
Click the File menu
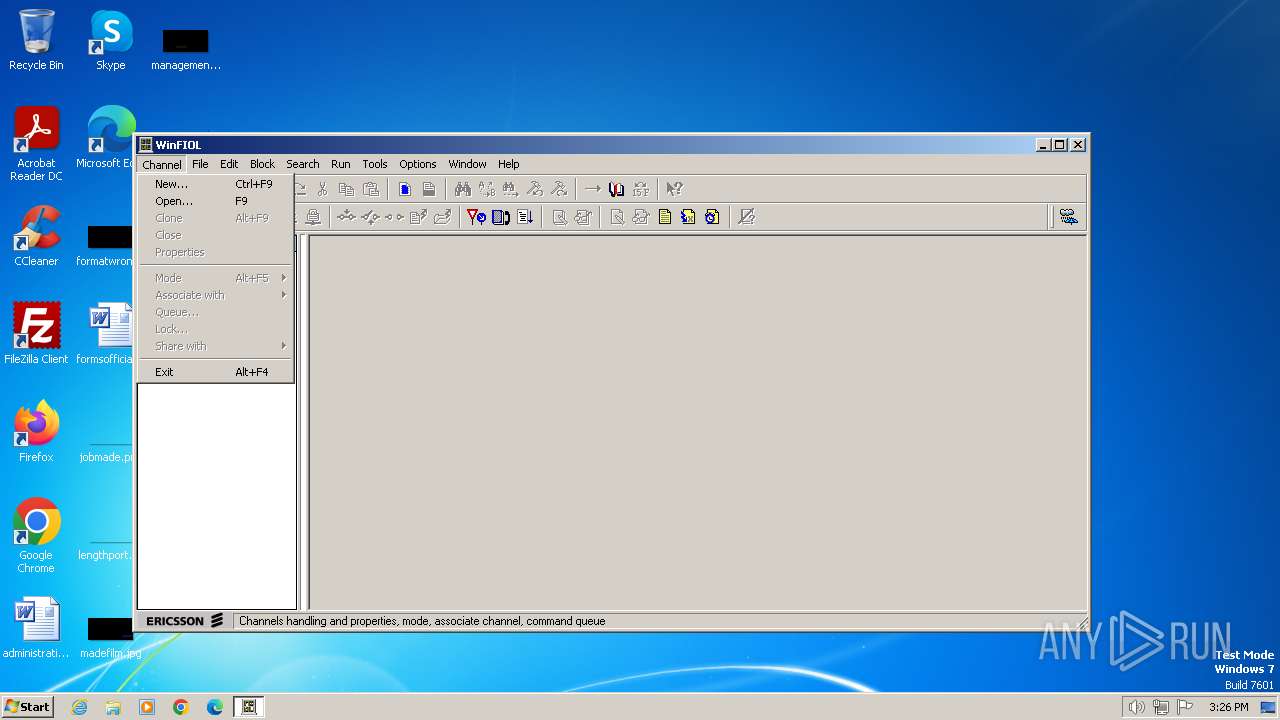tap(200, 164)
